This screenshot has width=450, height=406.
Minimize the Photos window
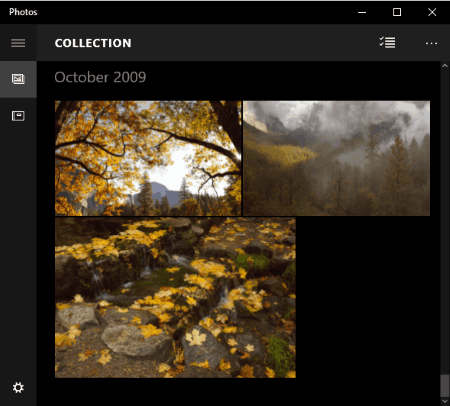[x=362, y=12]
